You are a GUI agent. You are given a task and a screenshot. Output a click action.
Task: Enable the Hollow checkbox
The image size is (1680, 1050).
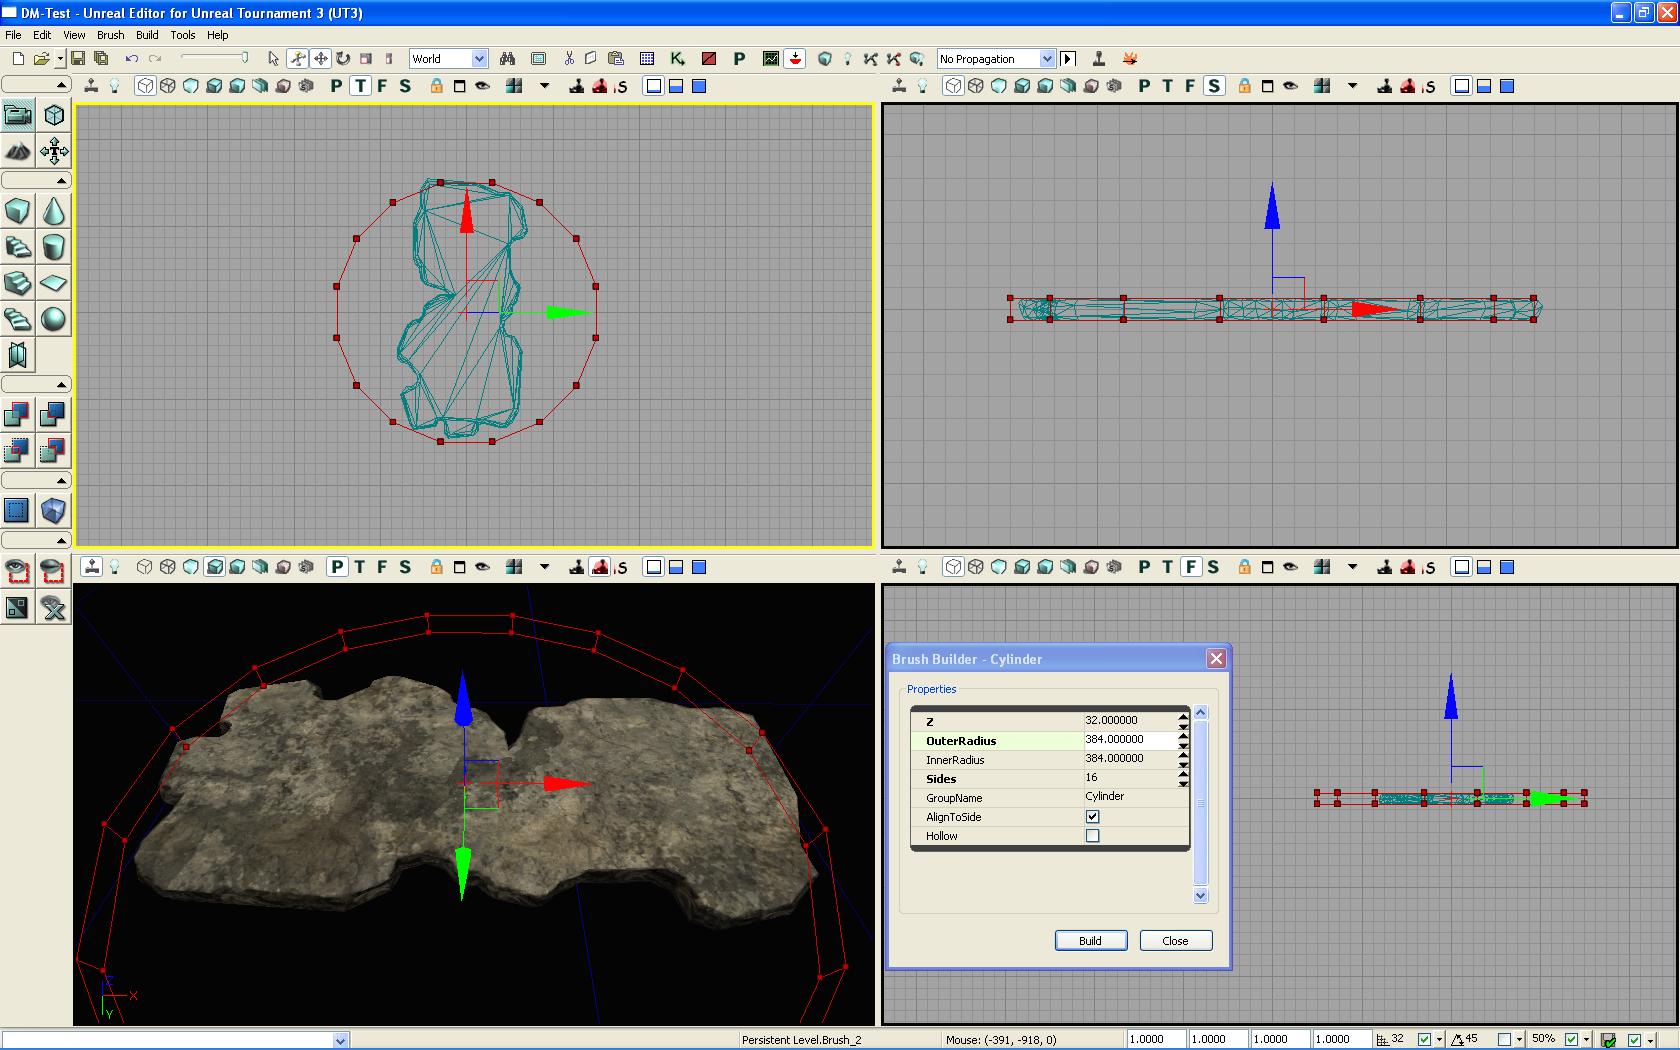tap(1092, 836)
